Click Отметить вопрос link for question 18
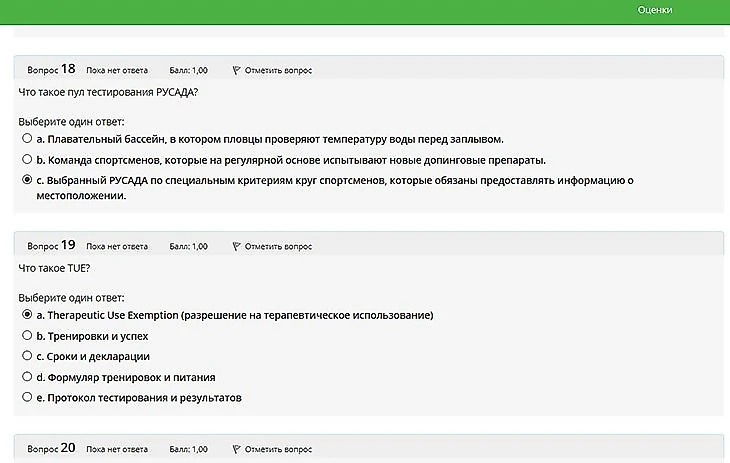The image size is (730, 463). coord(278,70)
